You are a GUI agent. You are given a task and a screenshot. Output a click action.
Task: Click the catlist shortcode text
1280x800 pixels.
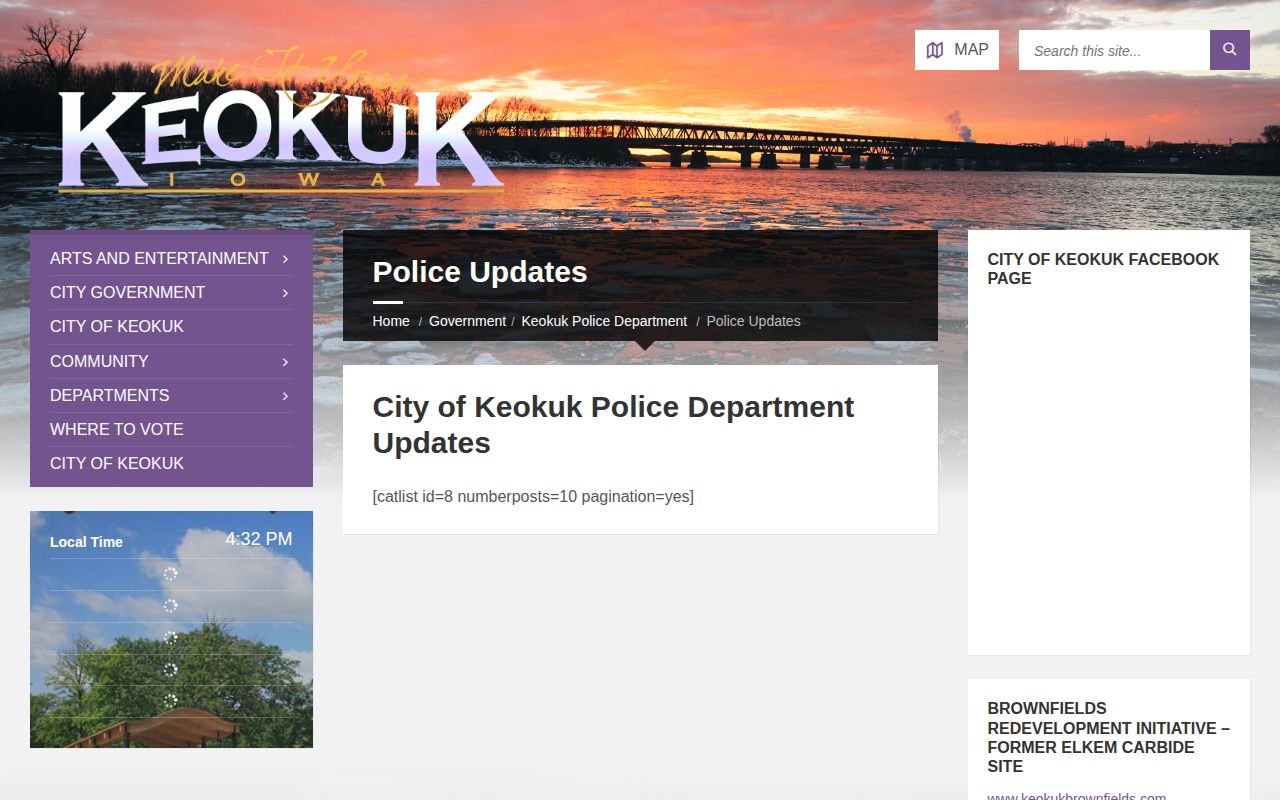533,496
